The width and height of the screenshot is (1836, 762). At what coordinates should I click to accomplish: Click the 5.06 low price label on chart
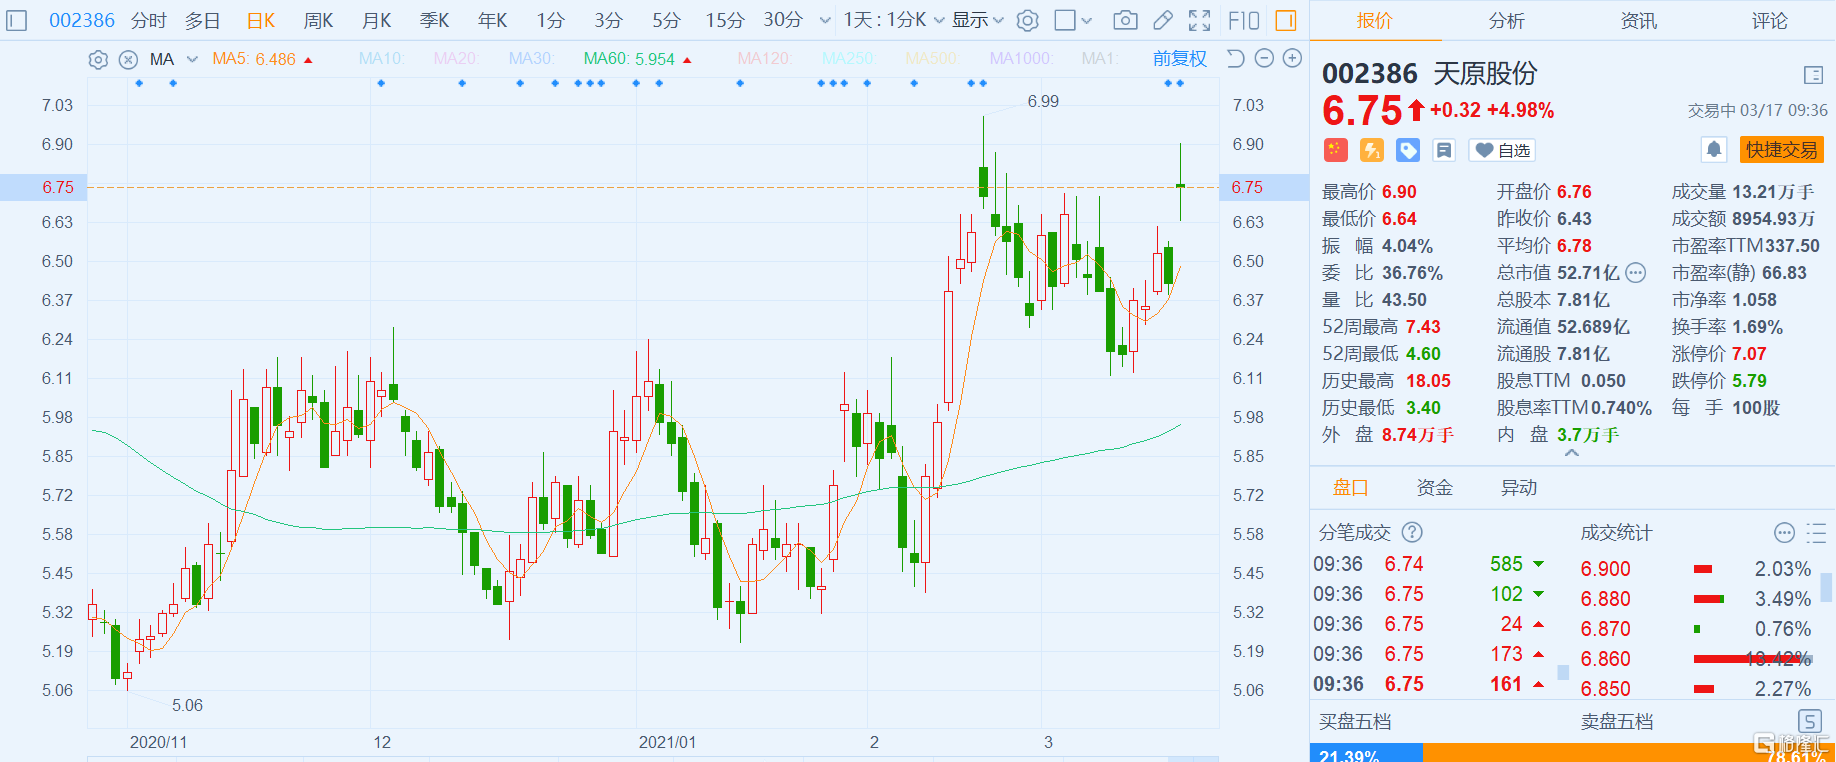coord(187,705)
